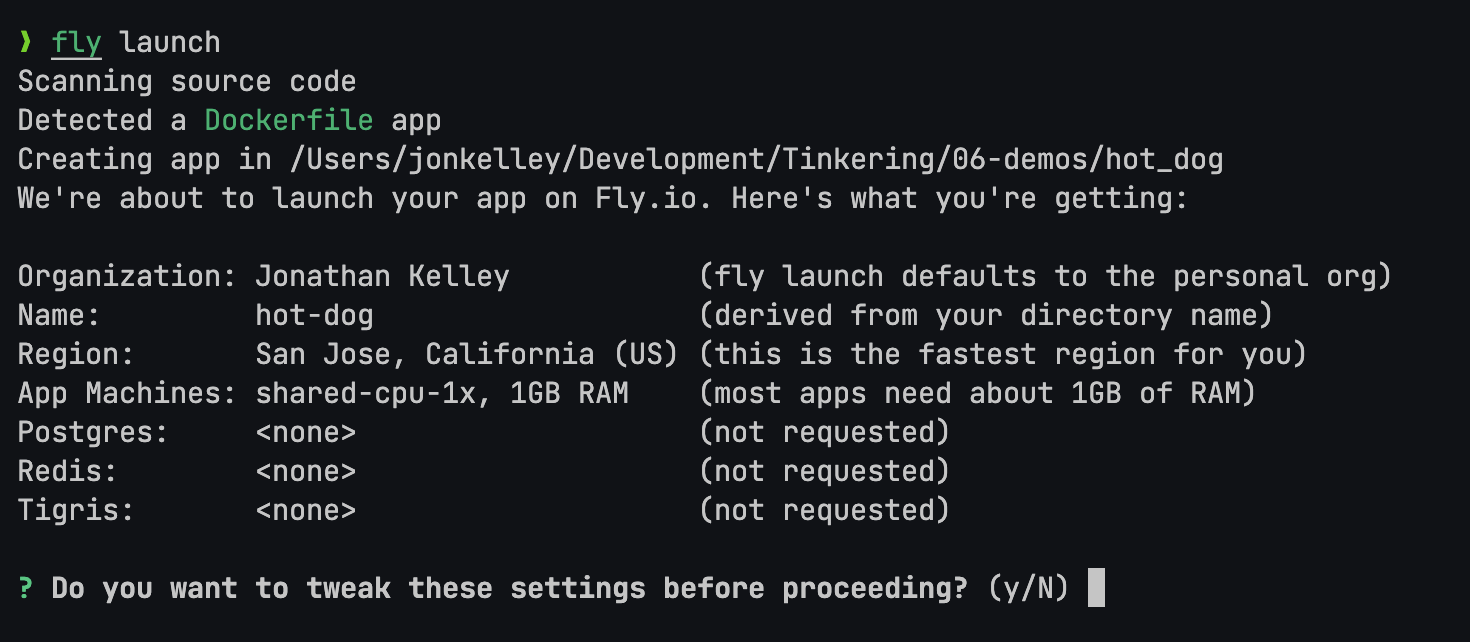Click the green question mark prompt icon
Viewport: 1470px width, 642px height.
tap(25, 588)
